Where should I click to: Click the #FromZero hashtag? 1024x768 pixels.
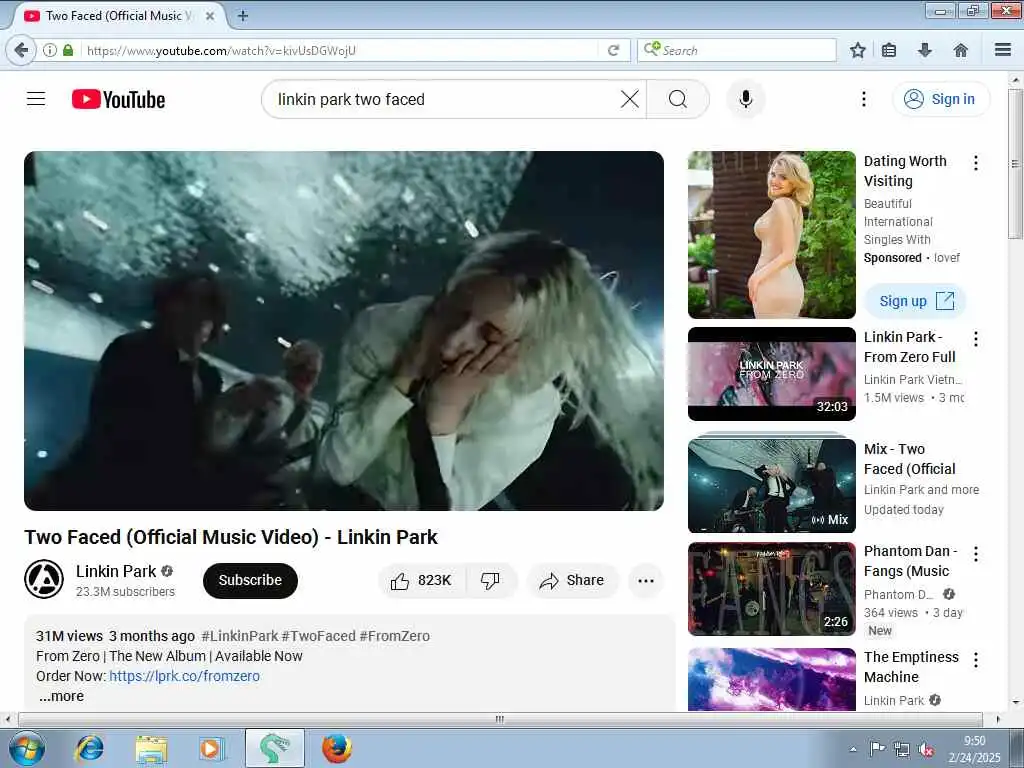[394, 636]
